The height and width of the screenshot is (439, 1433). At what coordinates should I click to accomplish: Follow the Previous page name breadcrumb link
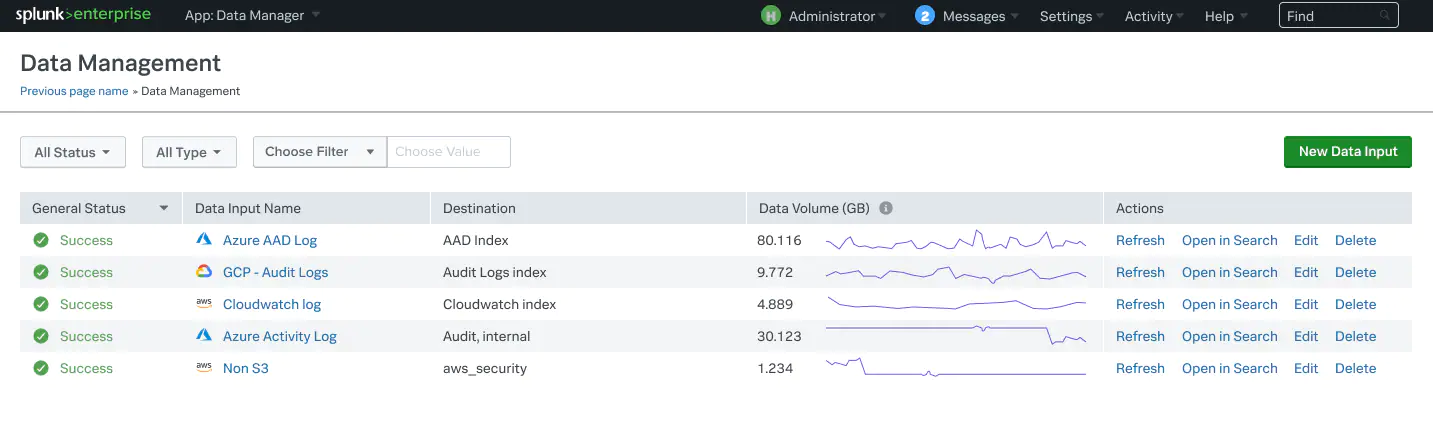coord(74,91)
